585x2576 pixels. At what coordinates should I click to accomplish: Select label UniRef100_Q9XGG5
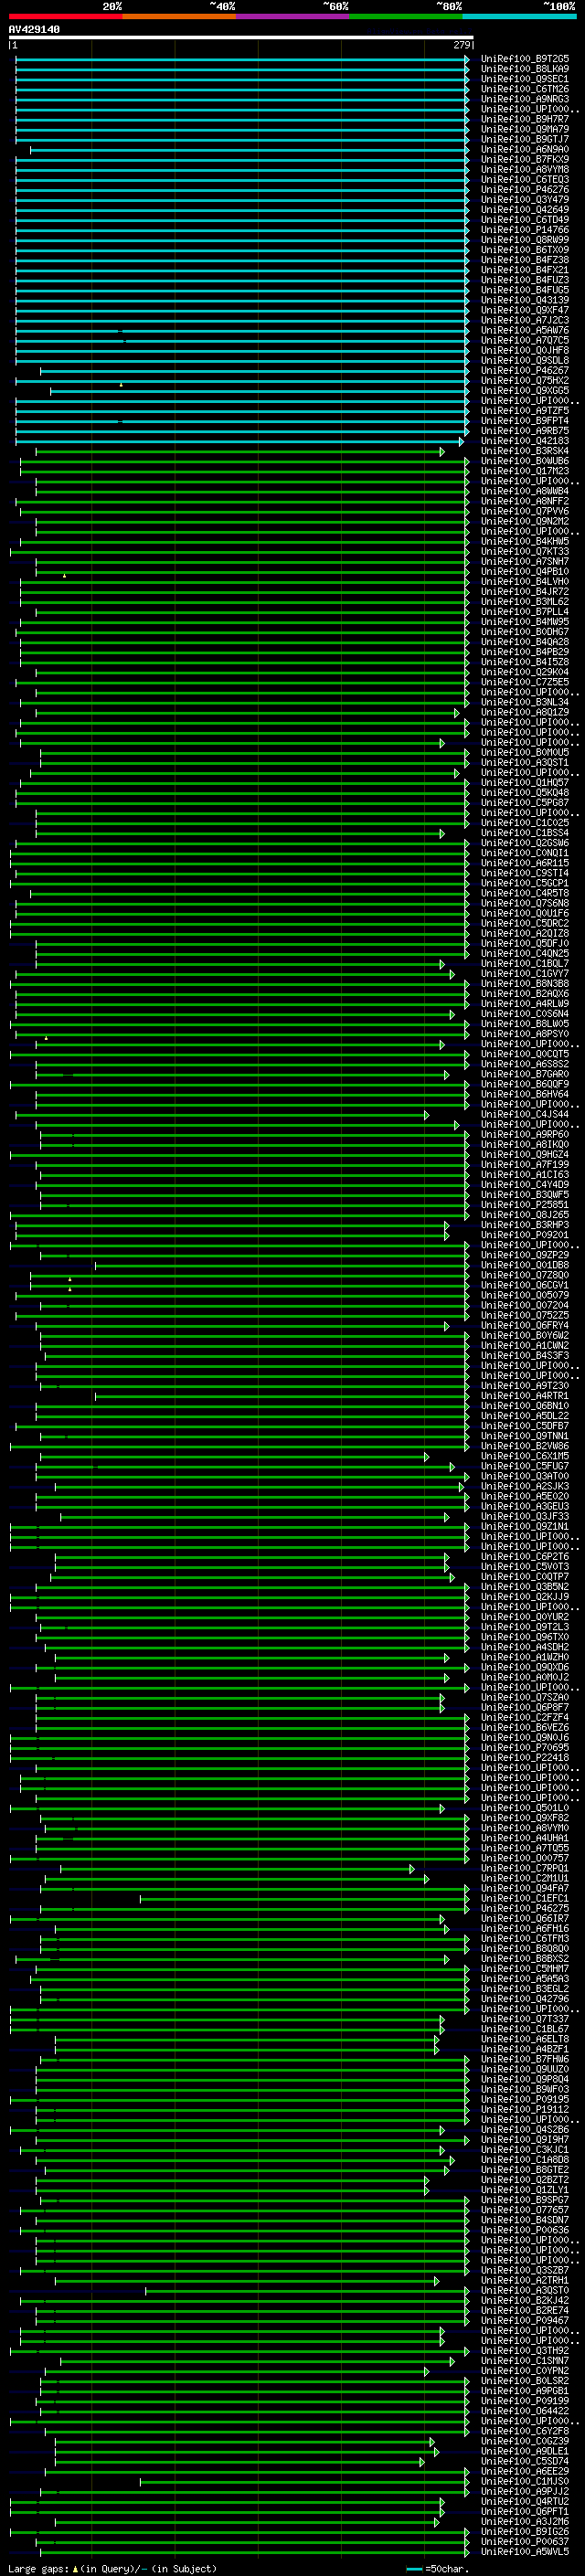coord(525,390)
